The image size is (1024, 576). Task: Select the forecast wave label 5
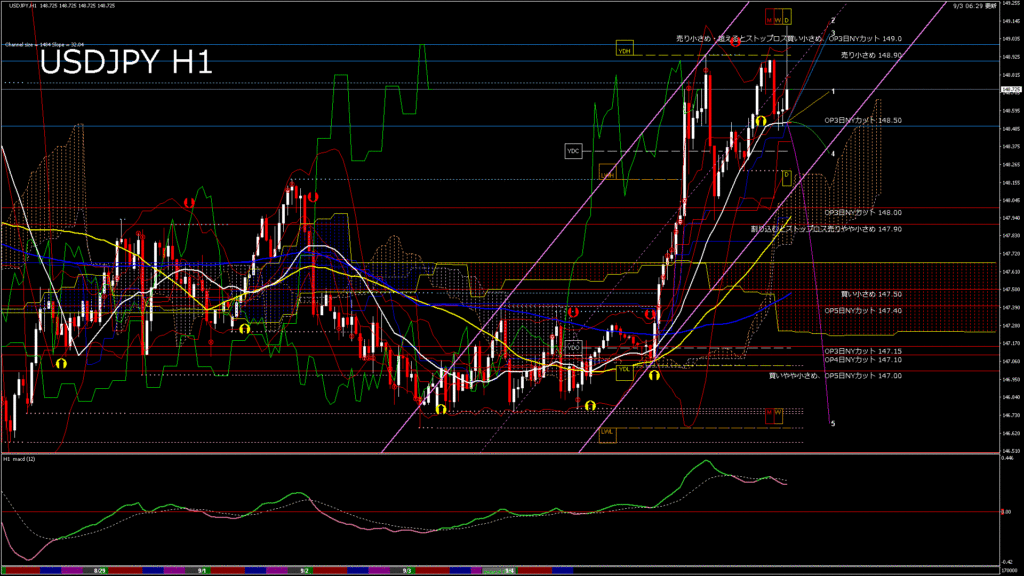(x=833, y=423)
